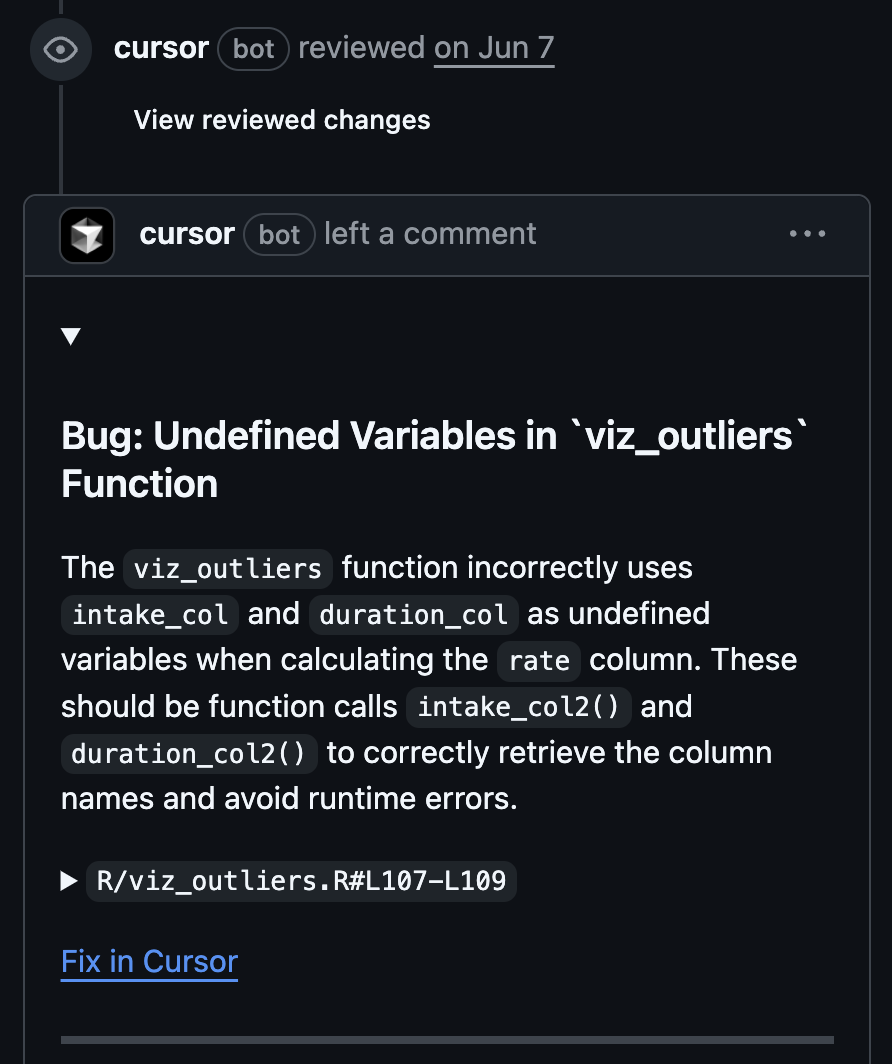Click the cursor username in comment header

point(187,234)
